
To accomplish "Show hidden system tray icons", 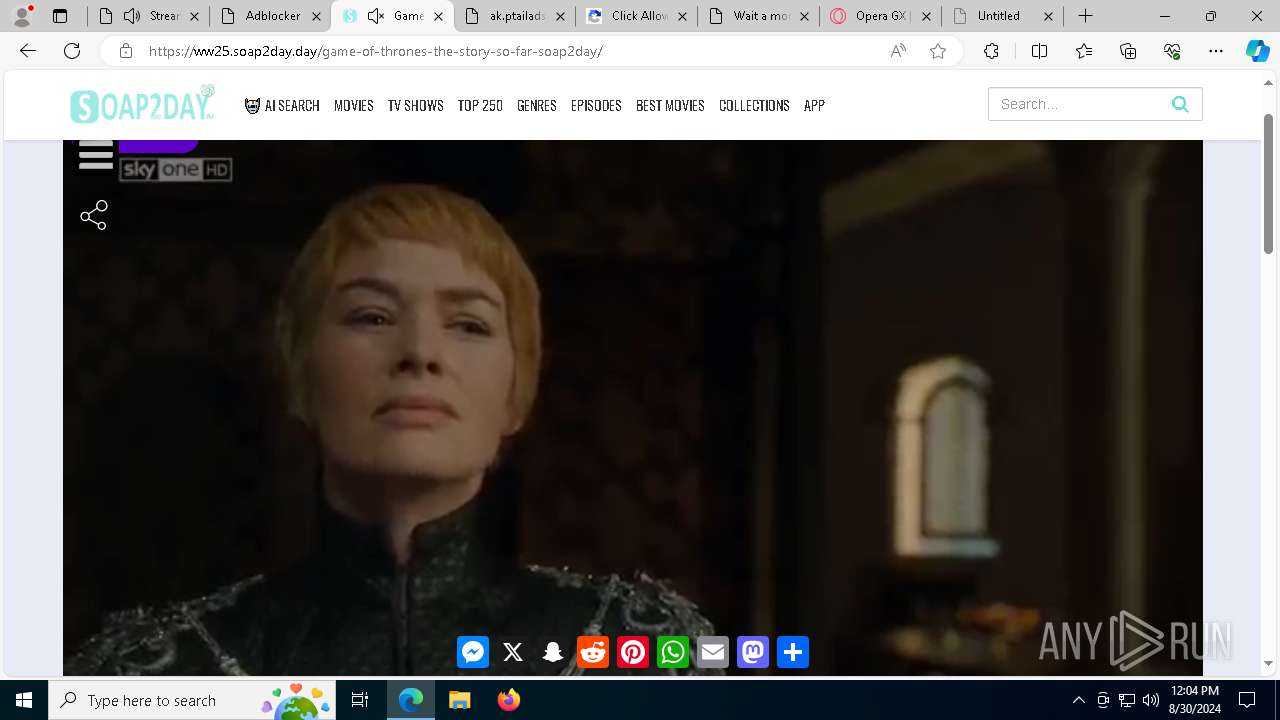I will (1078, 700).
